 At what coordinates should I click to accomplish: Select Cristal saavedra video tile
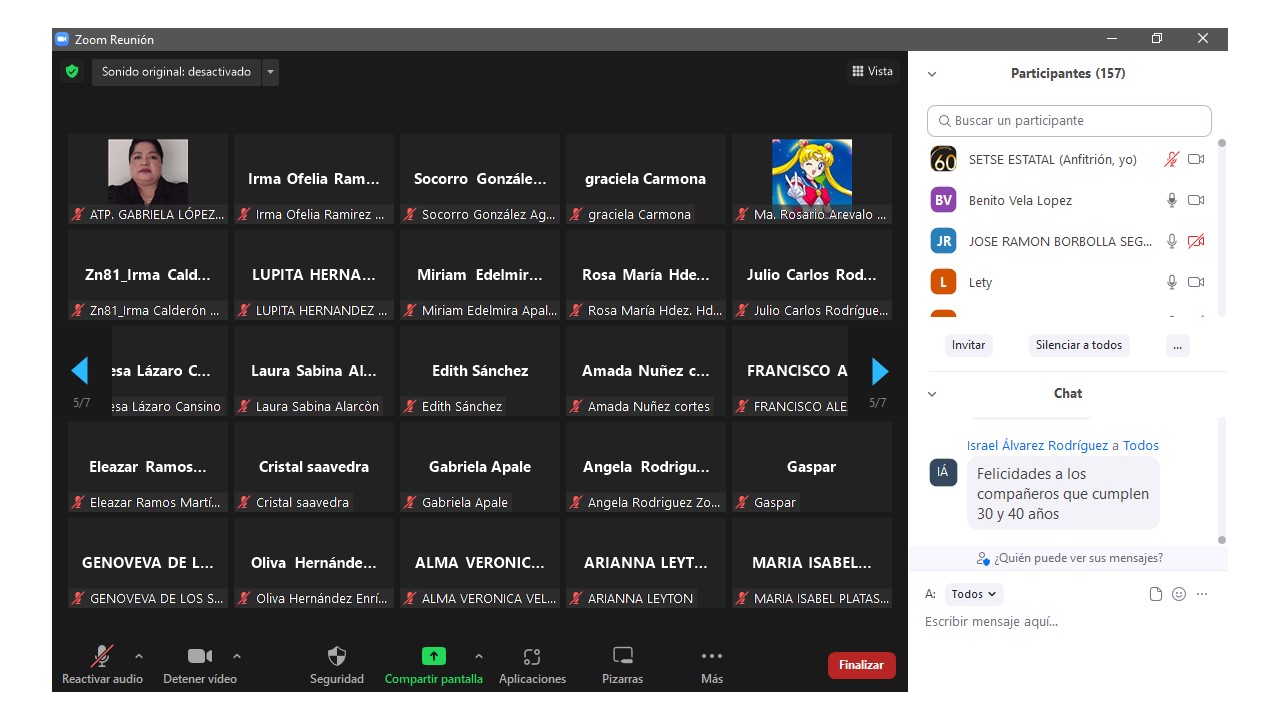click(x=314, y=468)
